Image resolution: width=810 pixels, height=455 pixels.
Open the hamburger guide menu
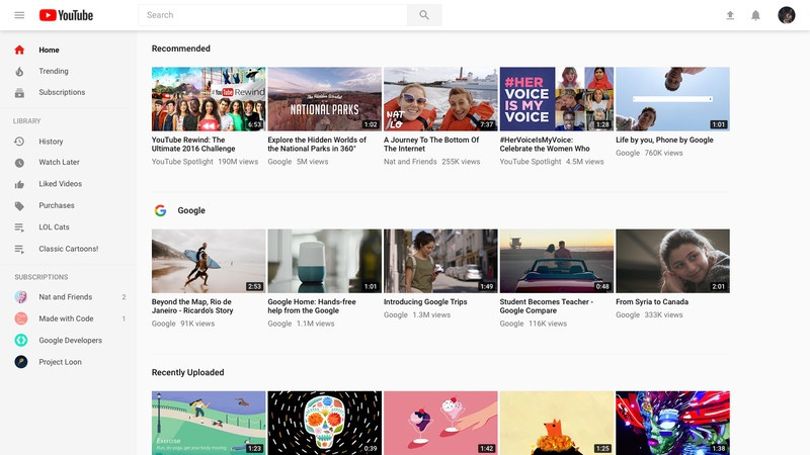tap(19, 15)
